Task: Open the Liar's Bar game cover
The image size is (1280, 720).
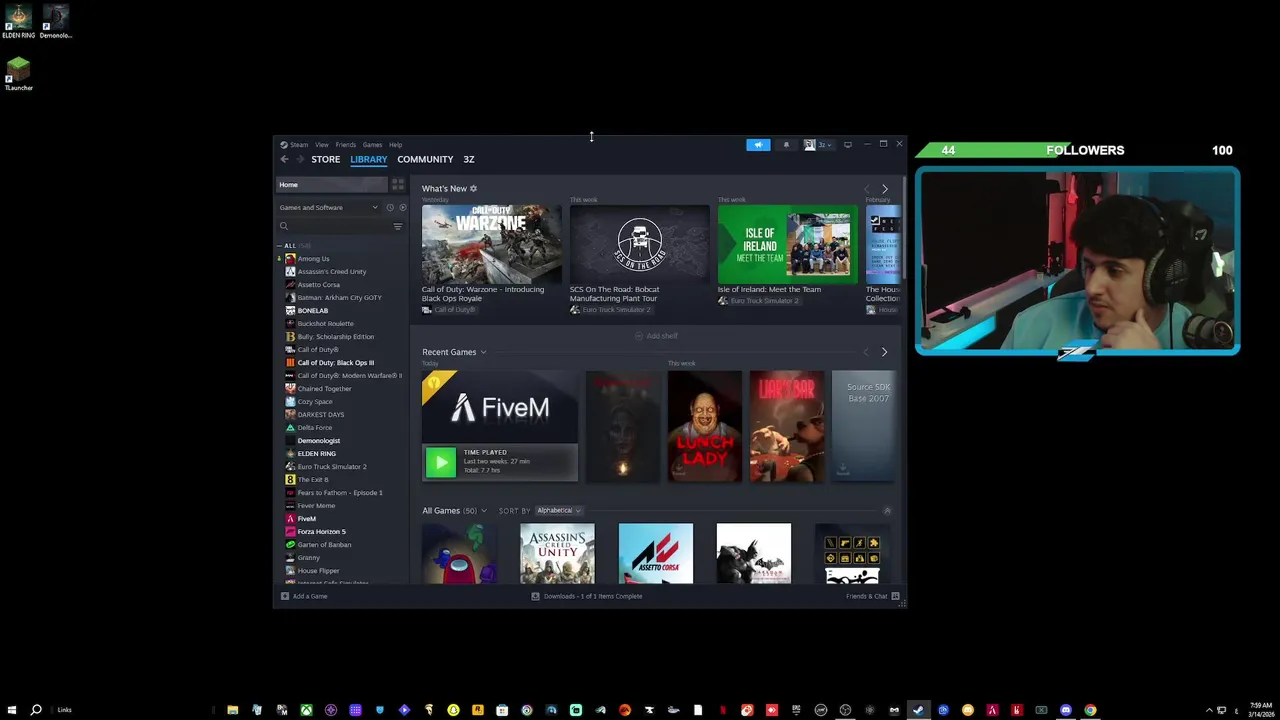Action: click(x=787, y=427)
